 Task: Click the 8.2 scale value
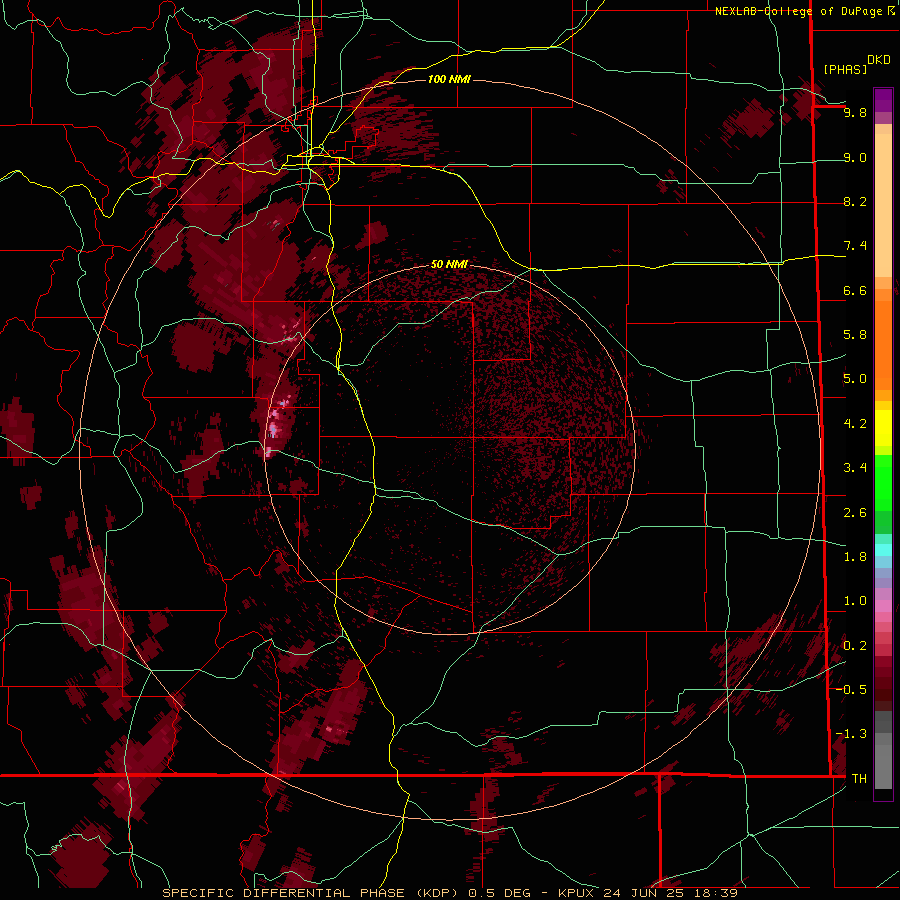click(855, 201)
